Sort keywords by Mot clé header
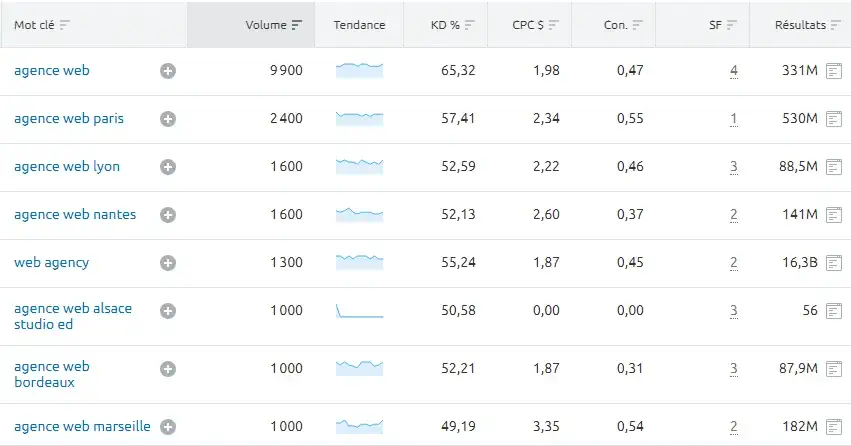This screenshot has width=851, height=446. (42, 25)
